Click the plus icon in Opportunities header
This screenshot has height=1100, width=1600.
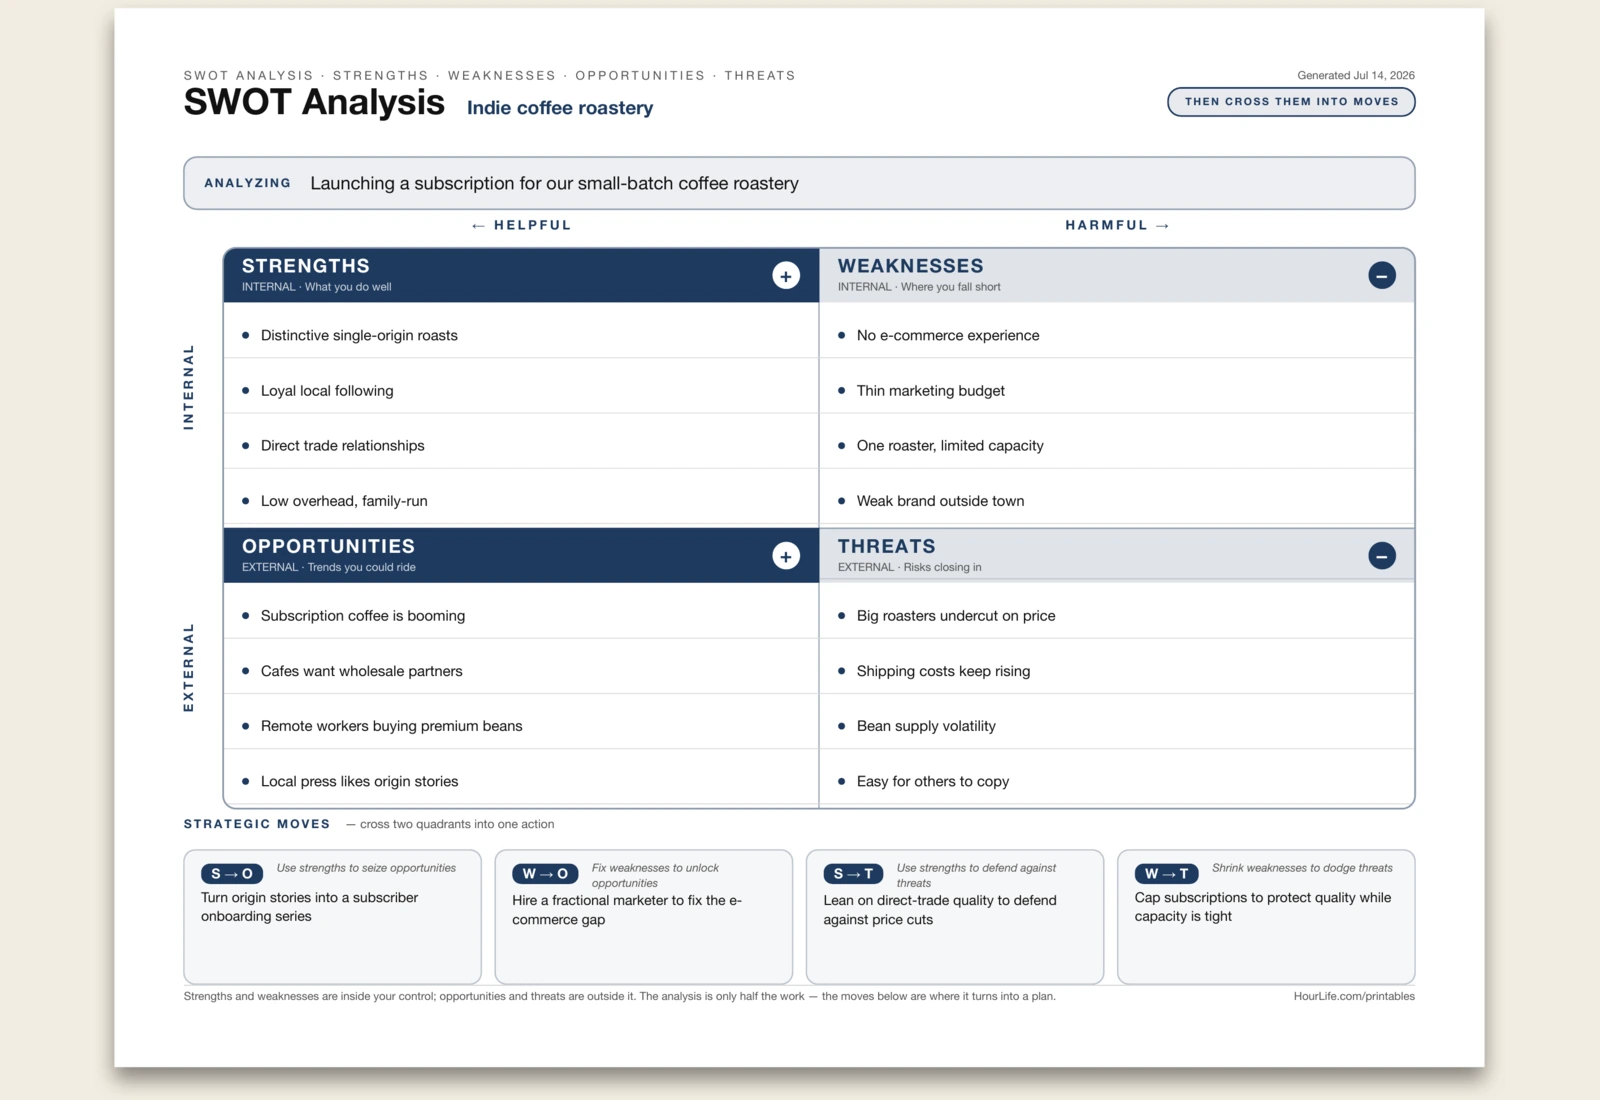(786, 556)
